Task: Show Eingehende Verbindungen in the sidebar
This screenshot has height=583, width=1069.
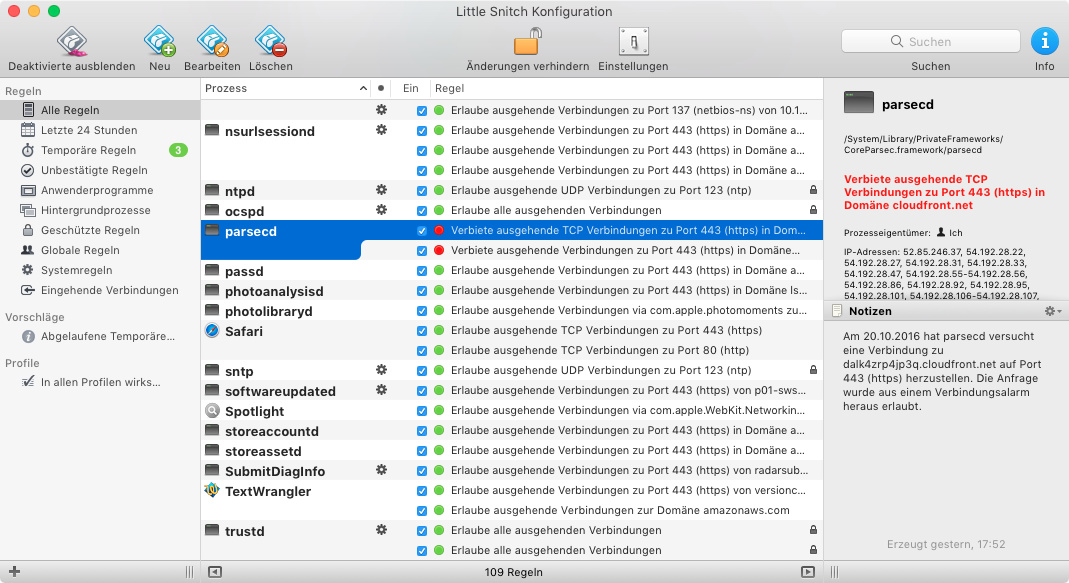Action: (109, 290)
